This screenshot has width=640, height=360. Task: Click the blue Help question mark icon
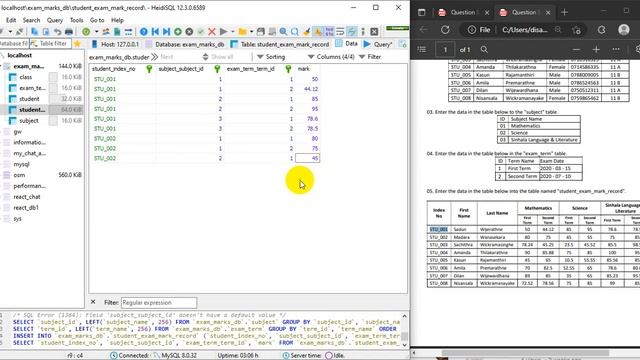144,31
